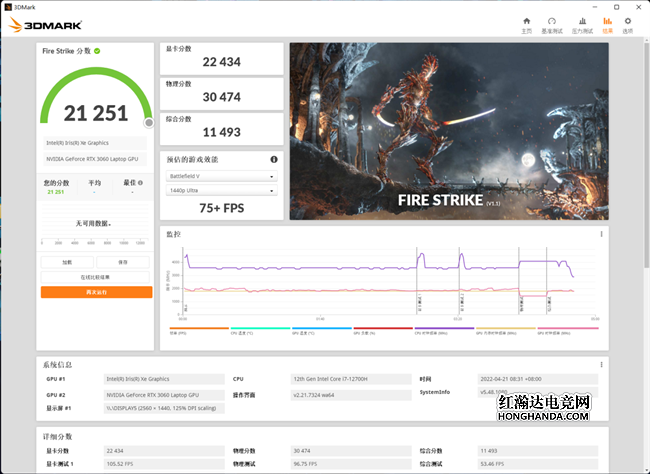Click info icon beside 预估的游戏效能
This screenshot has height=474, width=650.
273,160
